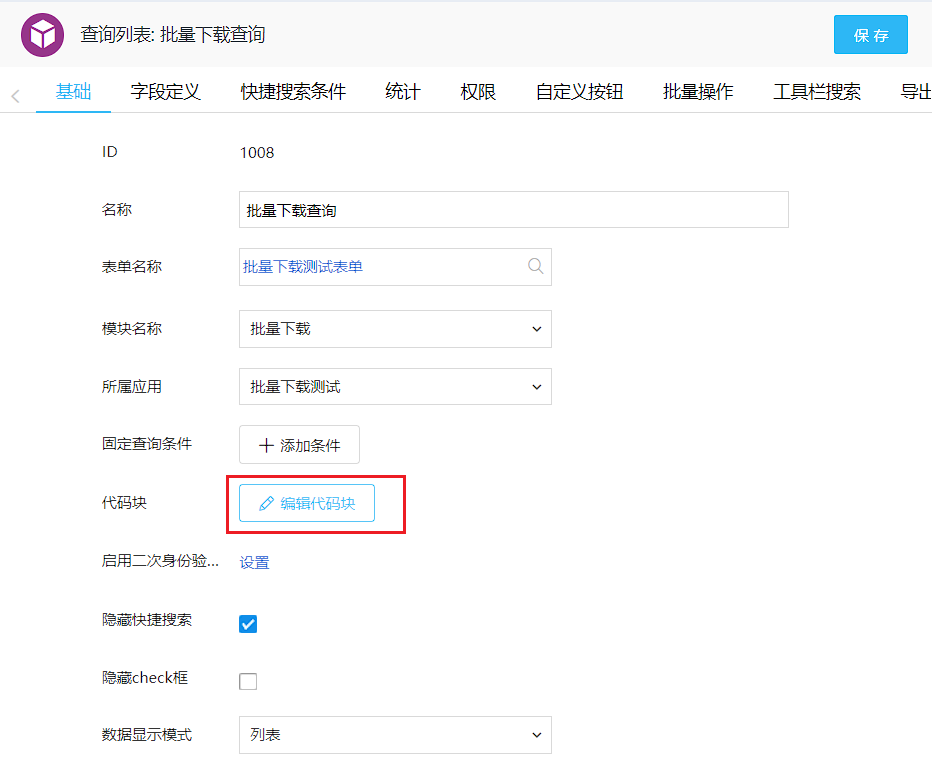Click the plus icon on 添加条件
932x777 pixels.
point(266,445)
